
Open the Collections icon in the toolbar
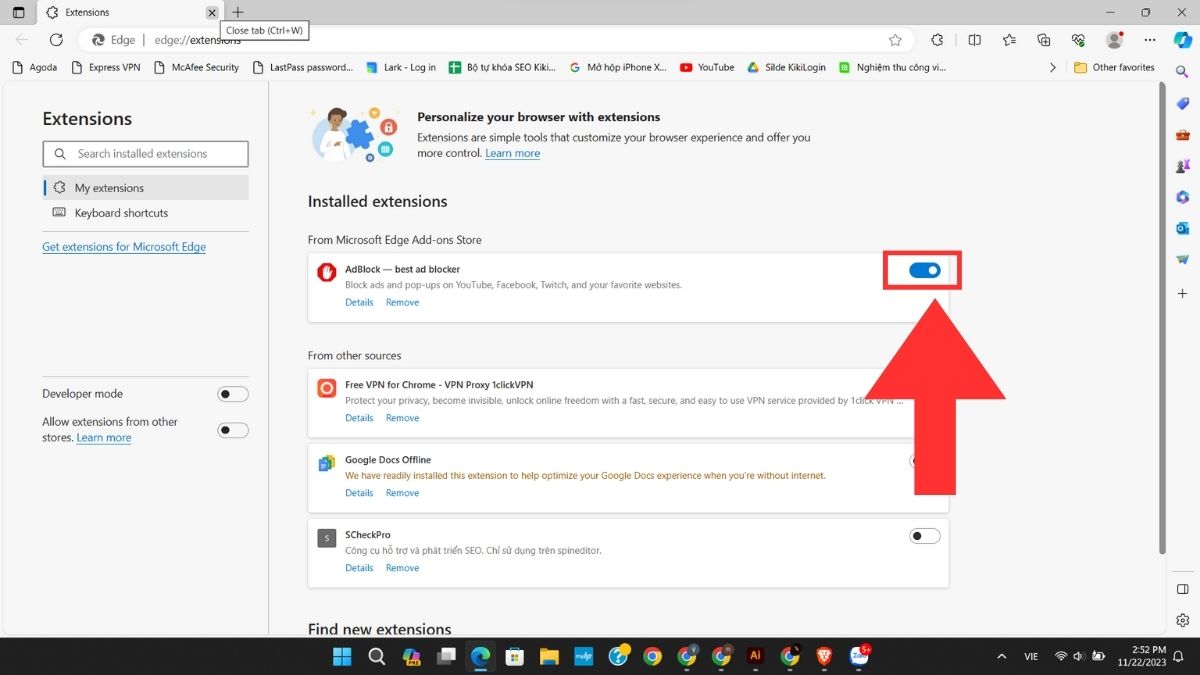click(1044, 40)
